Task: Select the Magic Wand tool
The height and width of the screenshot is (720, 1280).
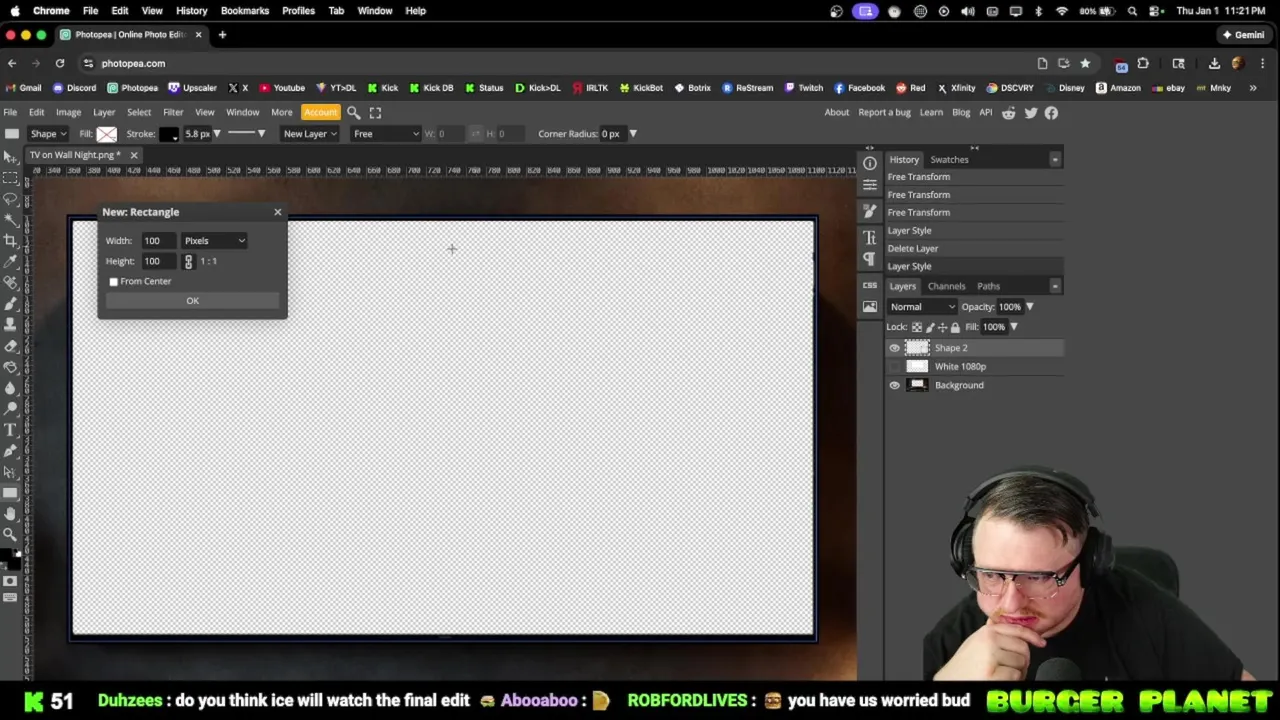Action: pos(11,220)
